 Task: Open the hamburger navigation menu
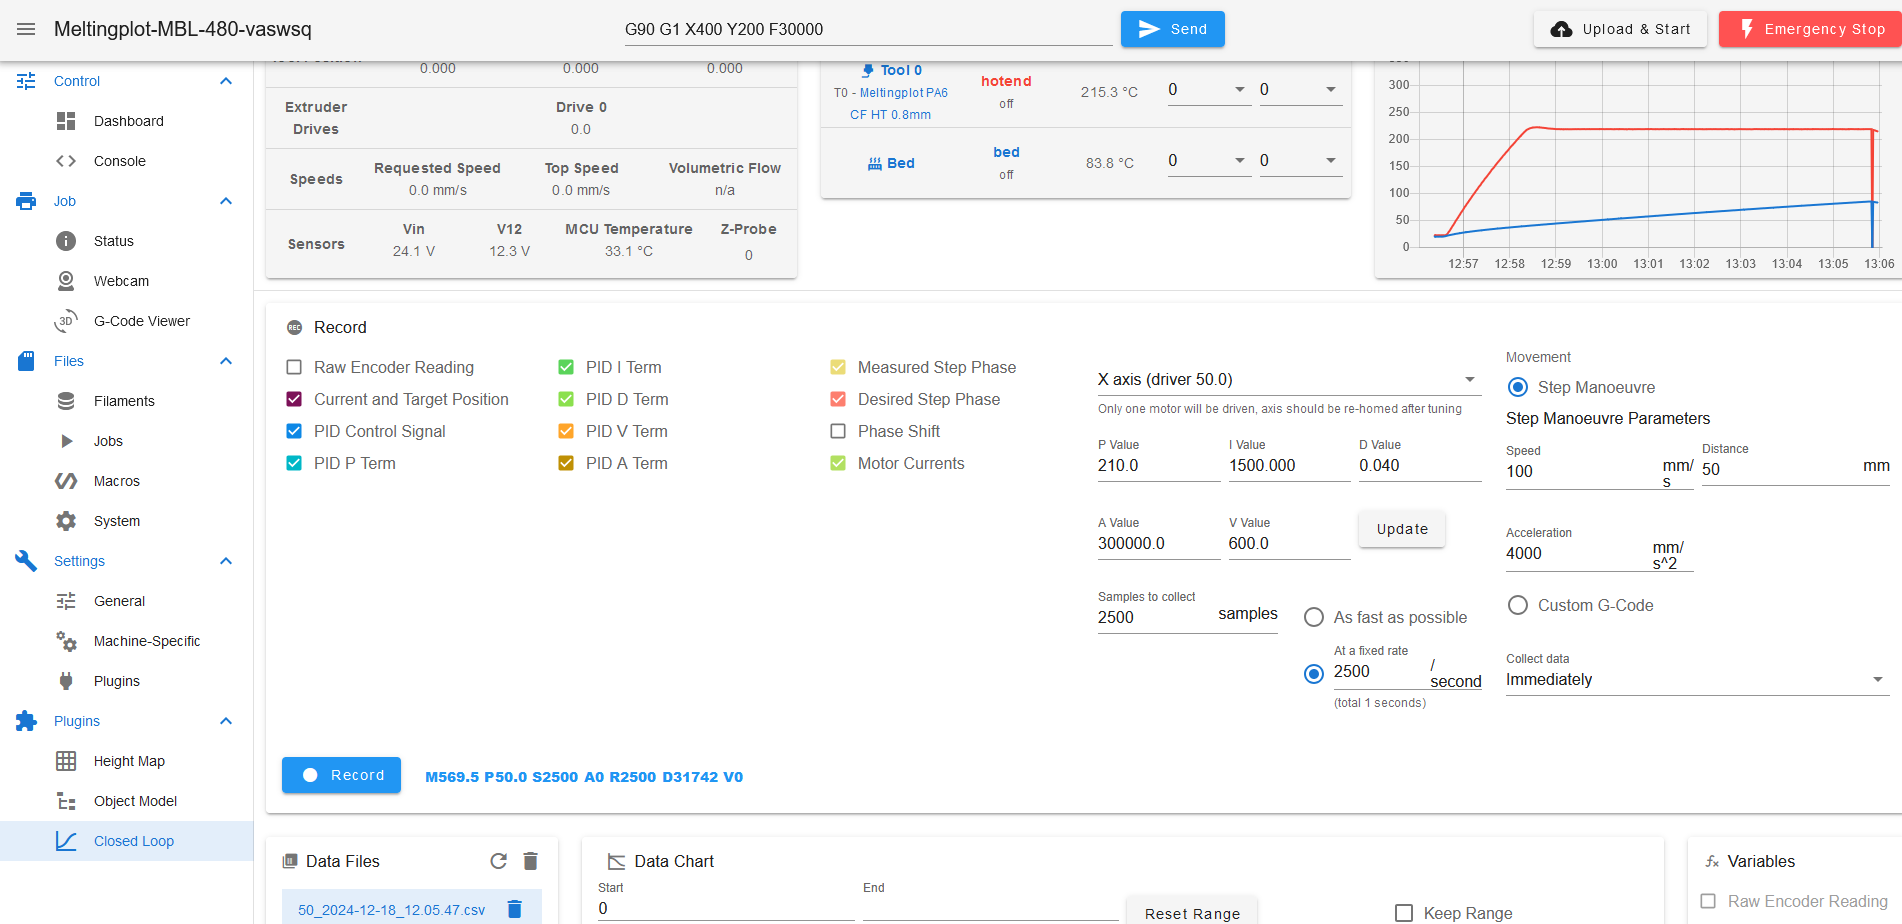26,29
